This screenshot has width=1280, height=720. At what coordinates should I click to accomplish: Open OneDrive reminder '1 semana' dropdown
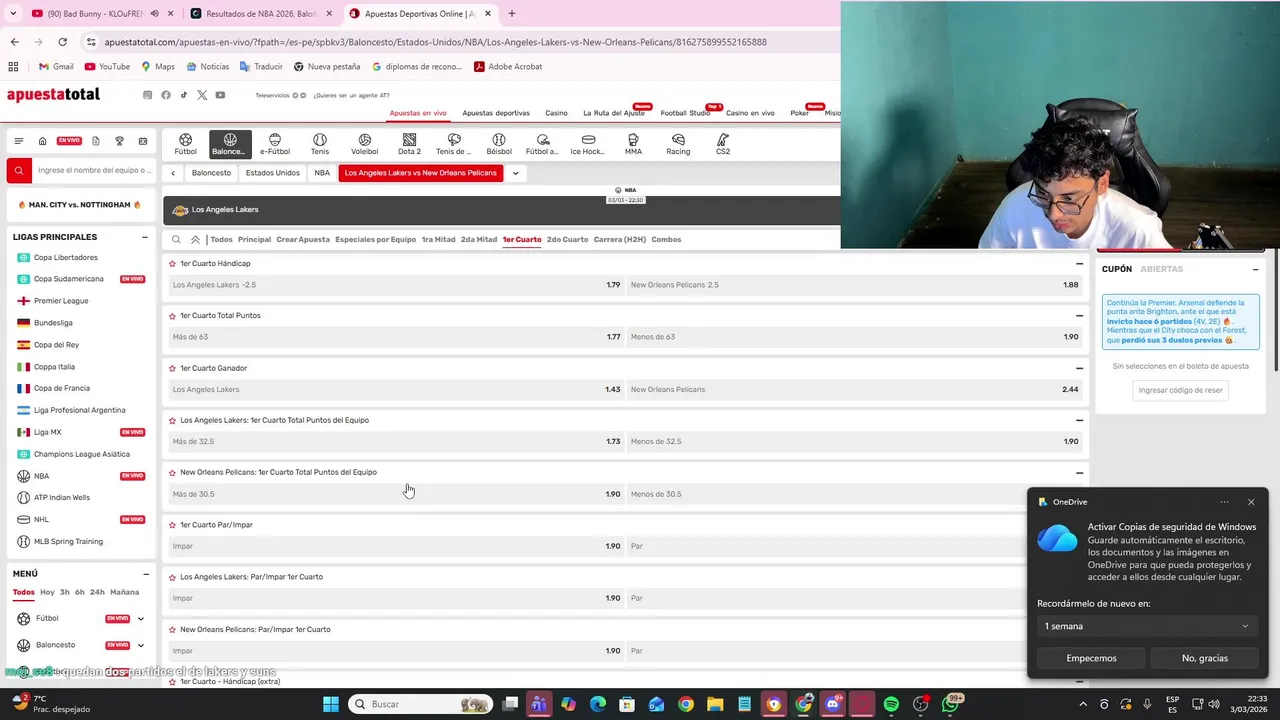point(1147,626)
